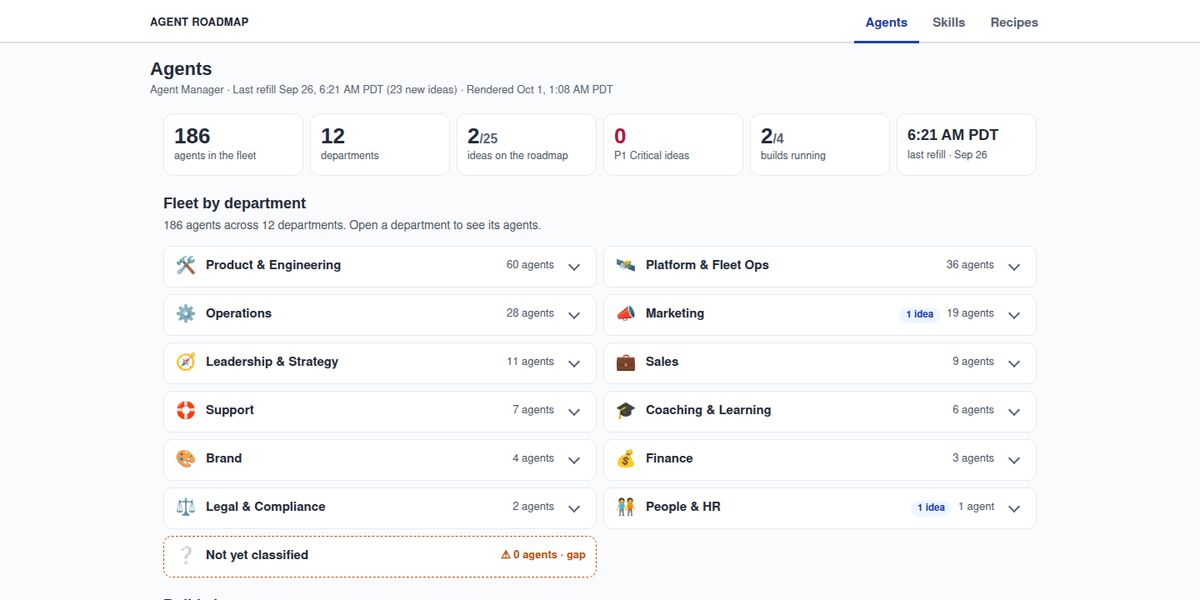Click the Legal & Compliance scales icon
Image resolution: width=1200 pixels, height=600 pixels.
tap(186, 507)
